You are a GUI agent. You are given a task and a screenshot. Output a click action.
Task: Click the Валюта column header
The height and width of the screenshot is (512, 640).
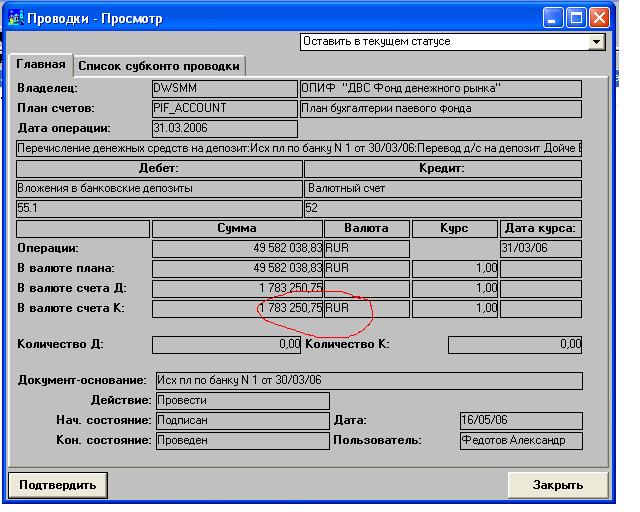tap(367, 229)
